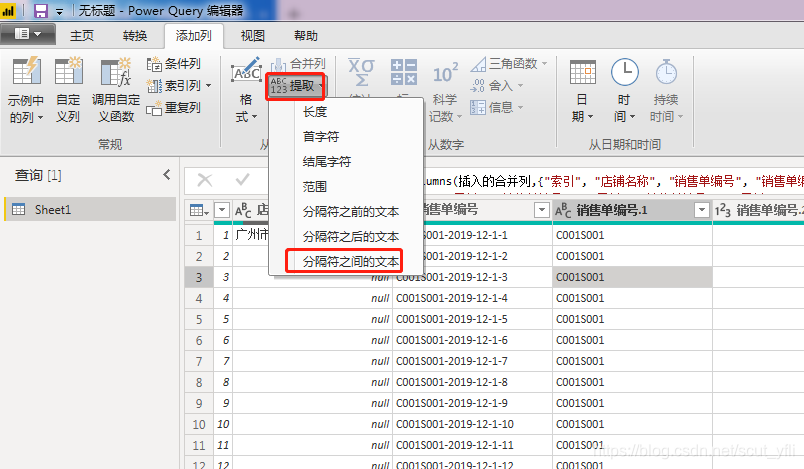Click the Save icon in title bar

click(x=41, y=11)
